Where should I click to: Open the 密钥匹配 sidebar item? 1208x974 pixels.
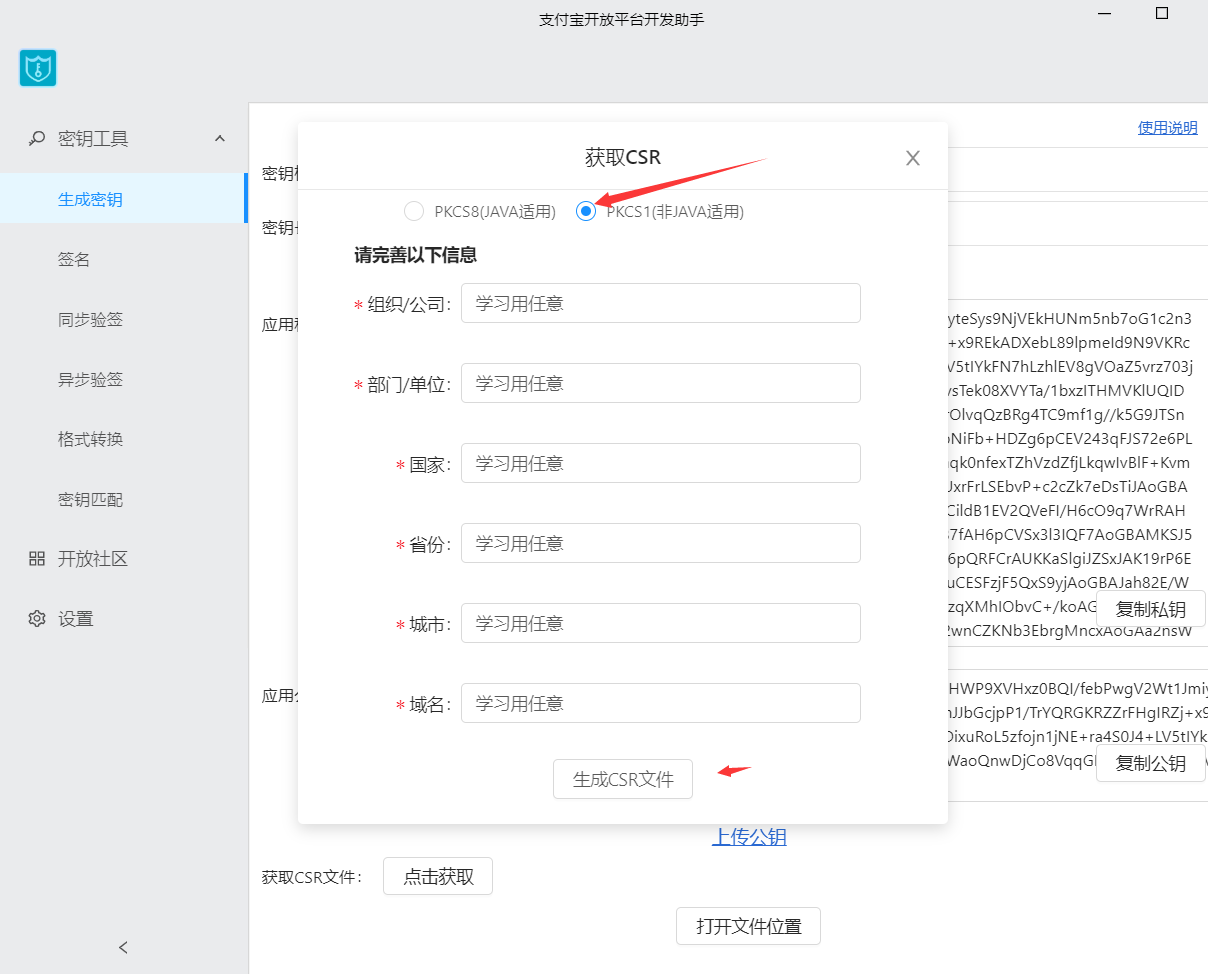pos(90,499)
